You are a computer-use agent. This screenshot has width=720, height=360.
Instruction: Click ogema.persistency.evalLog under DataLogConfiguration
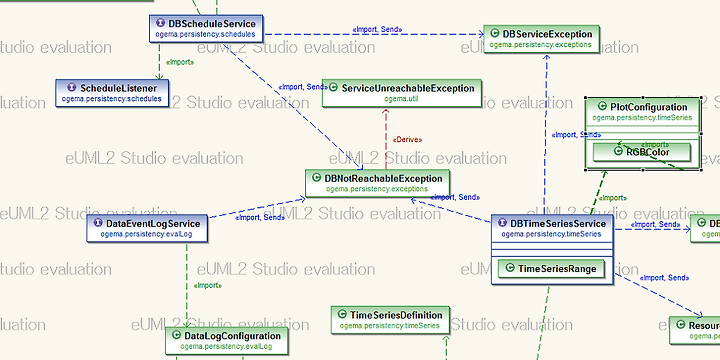pyautogui.click(x=226, y=346)
